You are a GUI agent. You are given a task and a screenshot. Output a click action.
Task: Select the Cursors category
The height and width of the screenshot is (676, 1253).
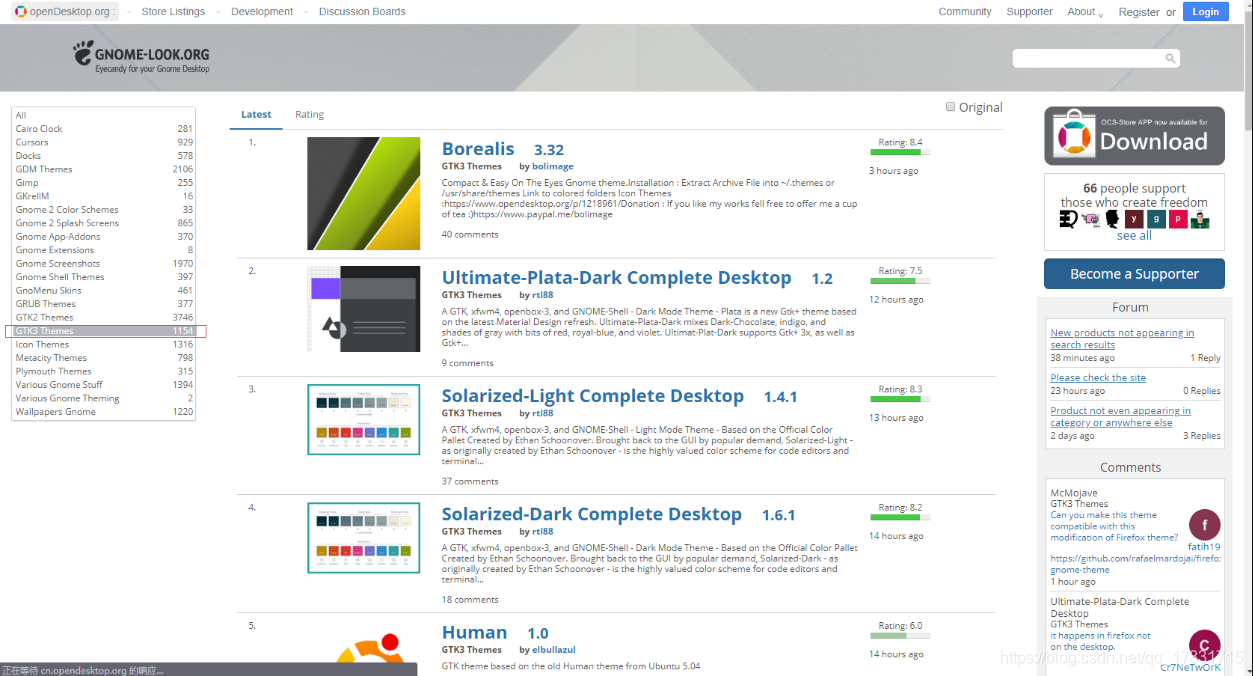(x=104, y=142)
